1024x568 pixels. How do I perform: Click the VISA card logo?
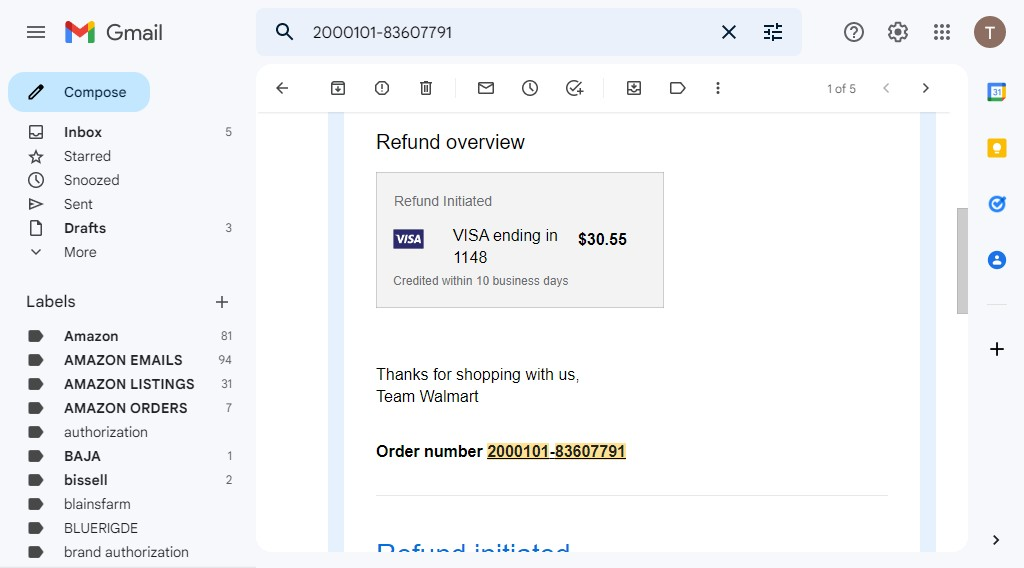click(408, 239)
